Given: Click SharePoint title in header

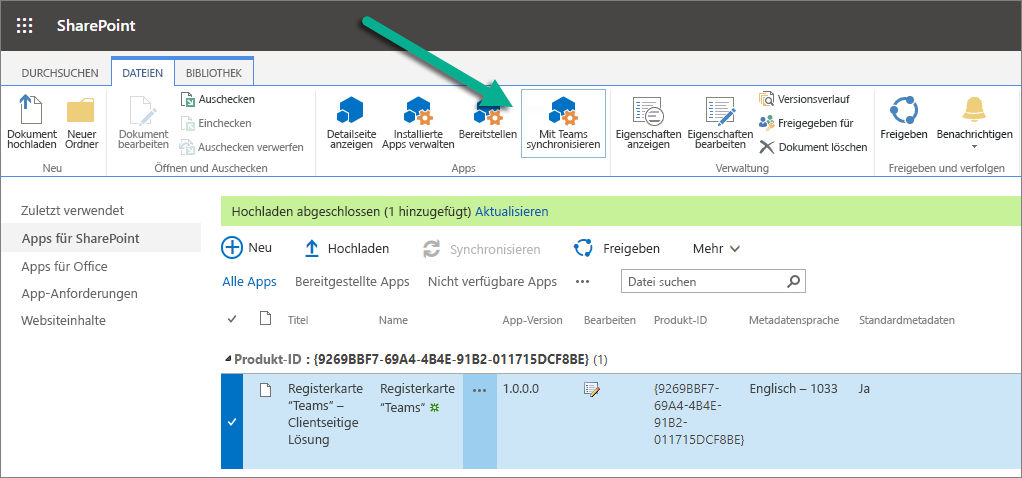Looking at the screenshot, I should tap(96, 26).
